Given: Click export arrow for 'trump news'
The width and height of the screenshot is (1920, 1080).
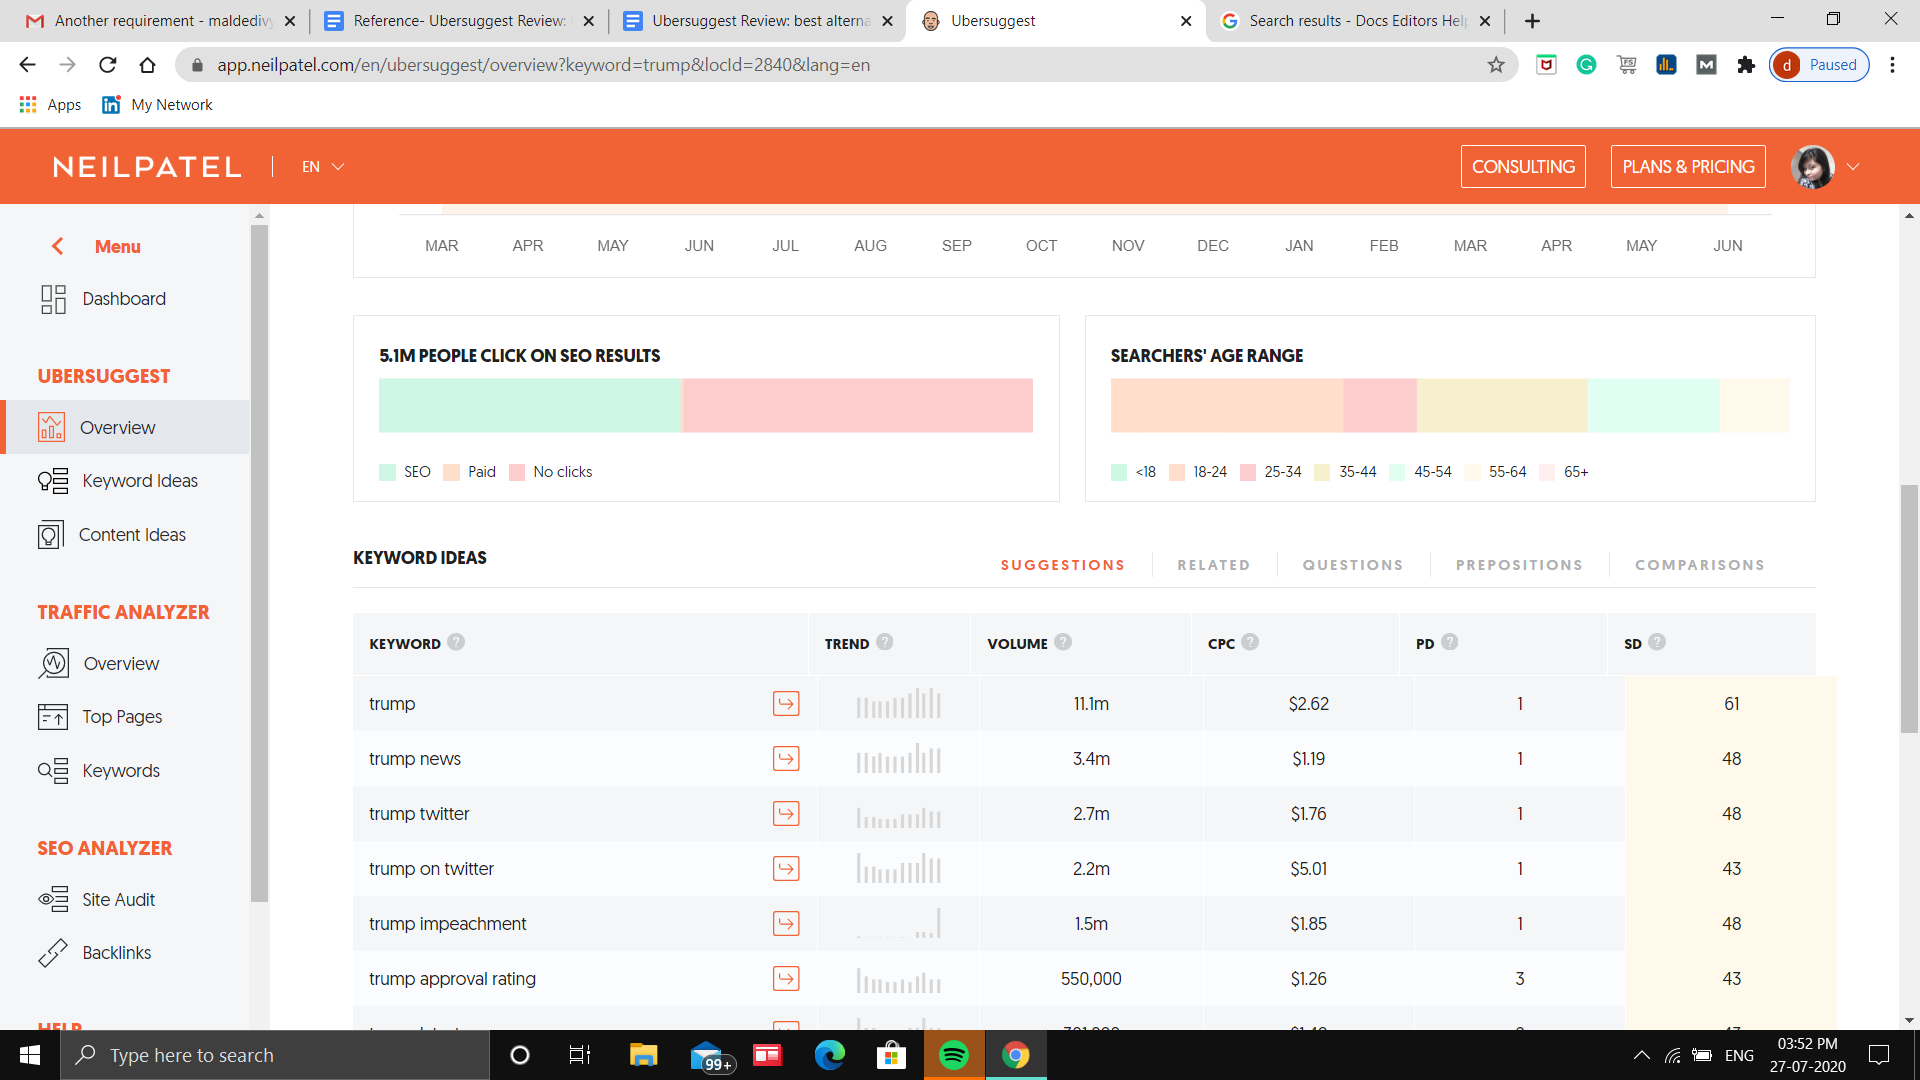Looking at the screenshot, I should click(x=786, y=759).
